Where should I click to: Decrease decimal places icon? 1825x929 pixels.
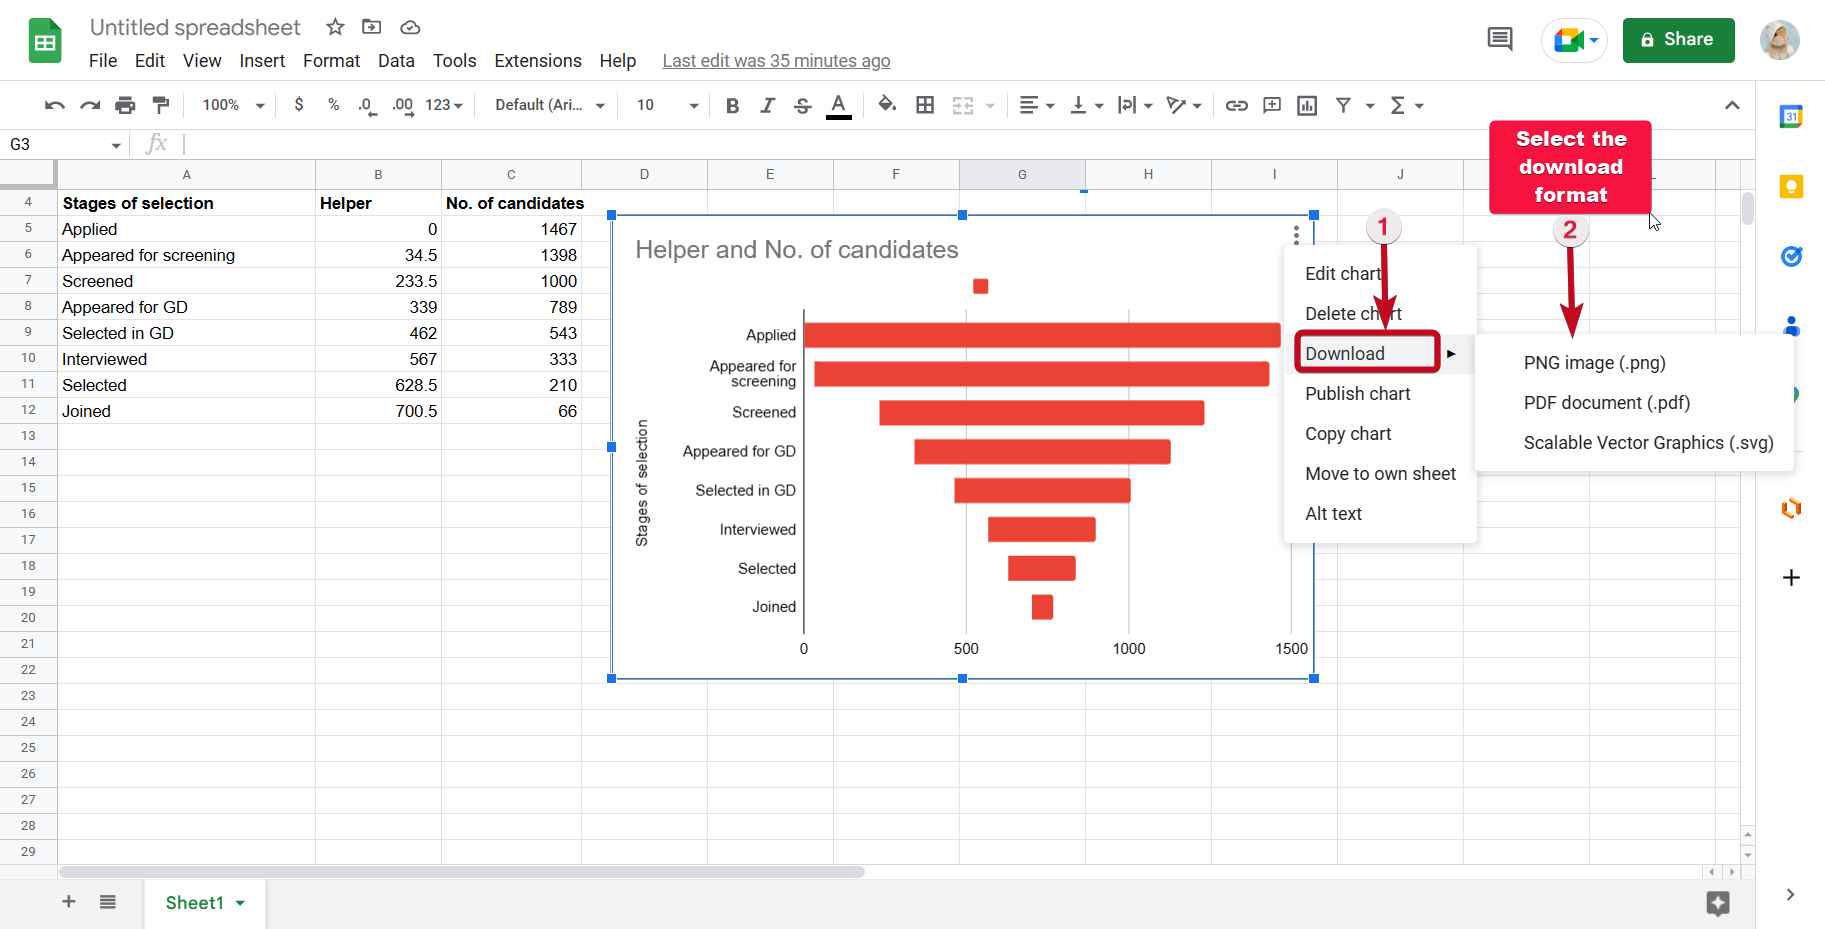click(367, 105)
